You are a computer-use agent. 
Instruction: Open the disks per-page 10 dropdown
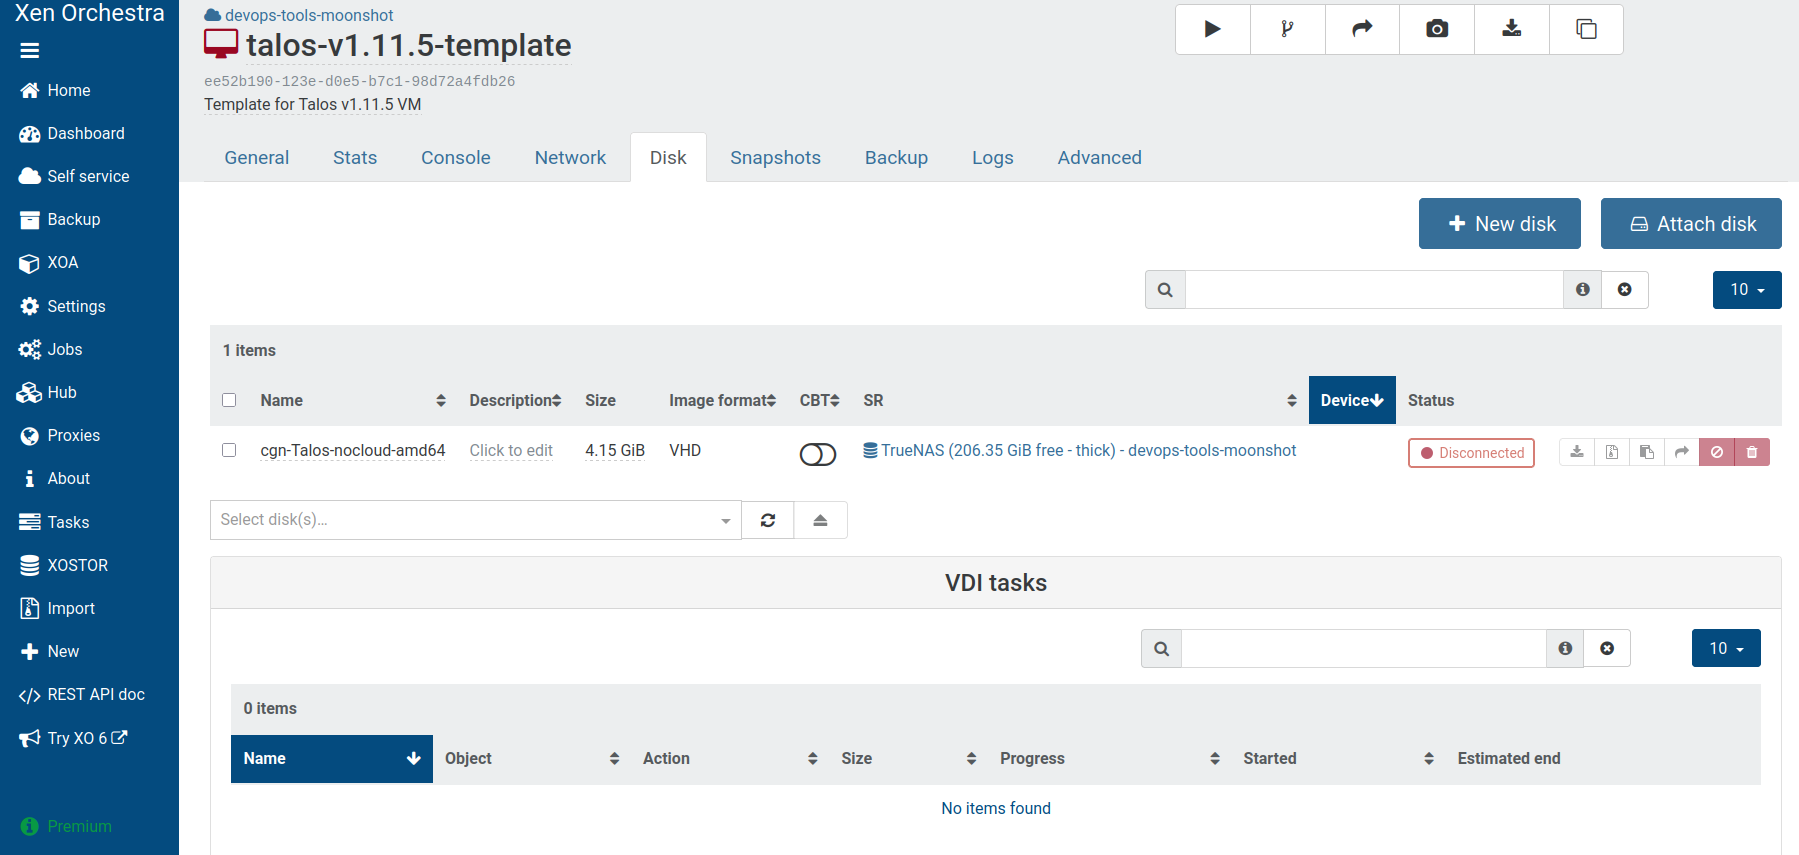point(1747,290)
